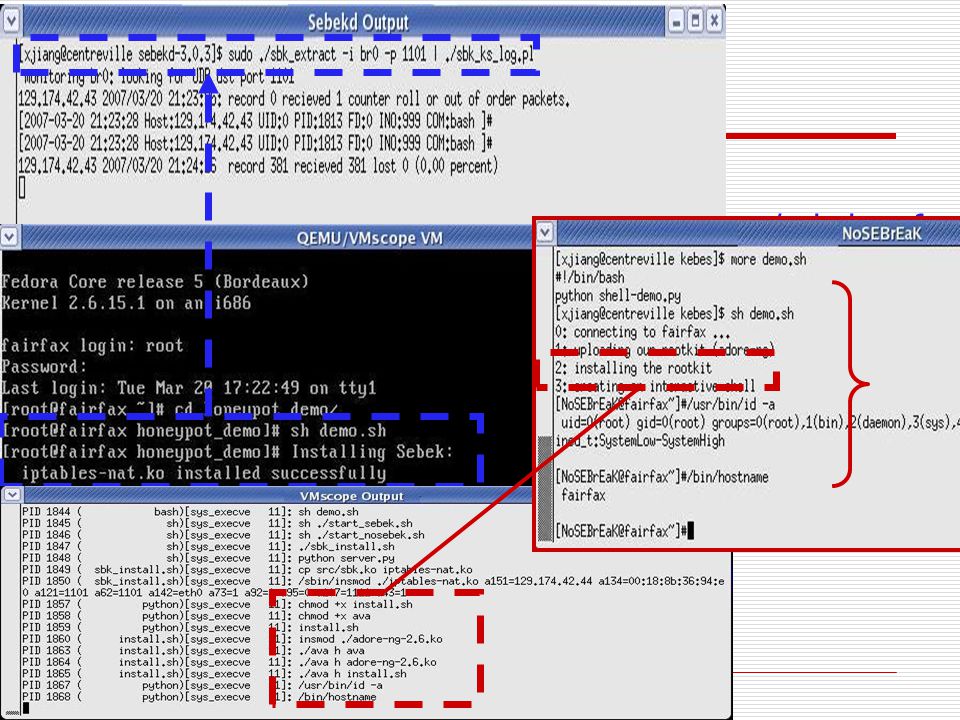The width and height of the screenshot is (960, 720).
Task: Click 'iptables-nat.ko installed successfully' line
Action: point(204,473)
